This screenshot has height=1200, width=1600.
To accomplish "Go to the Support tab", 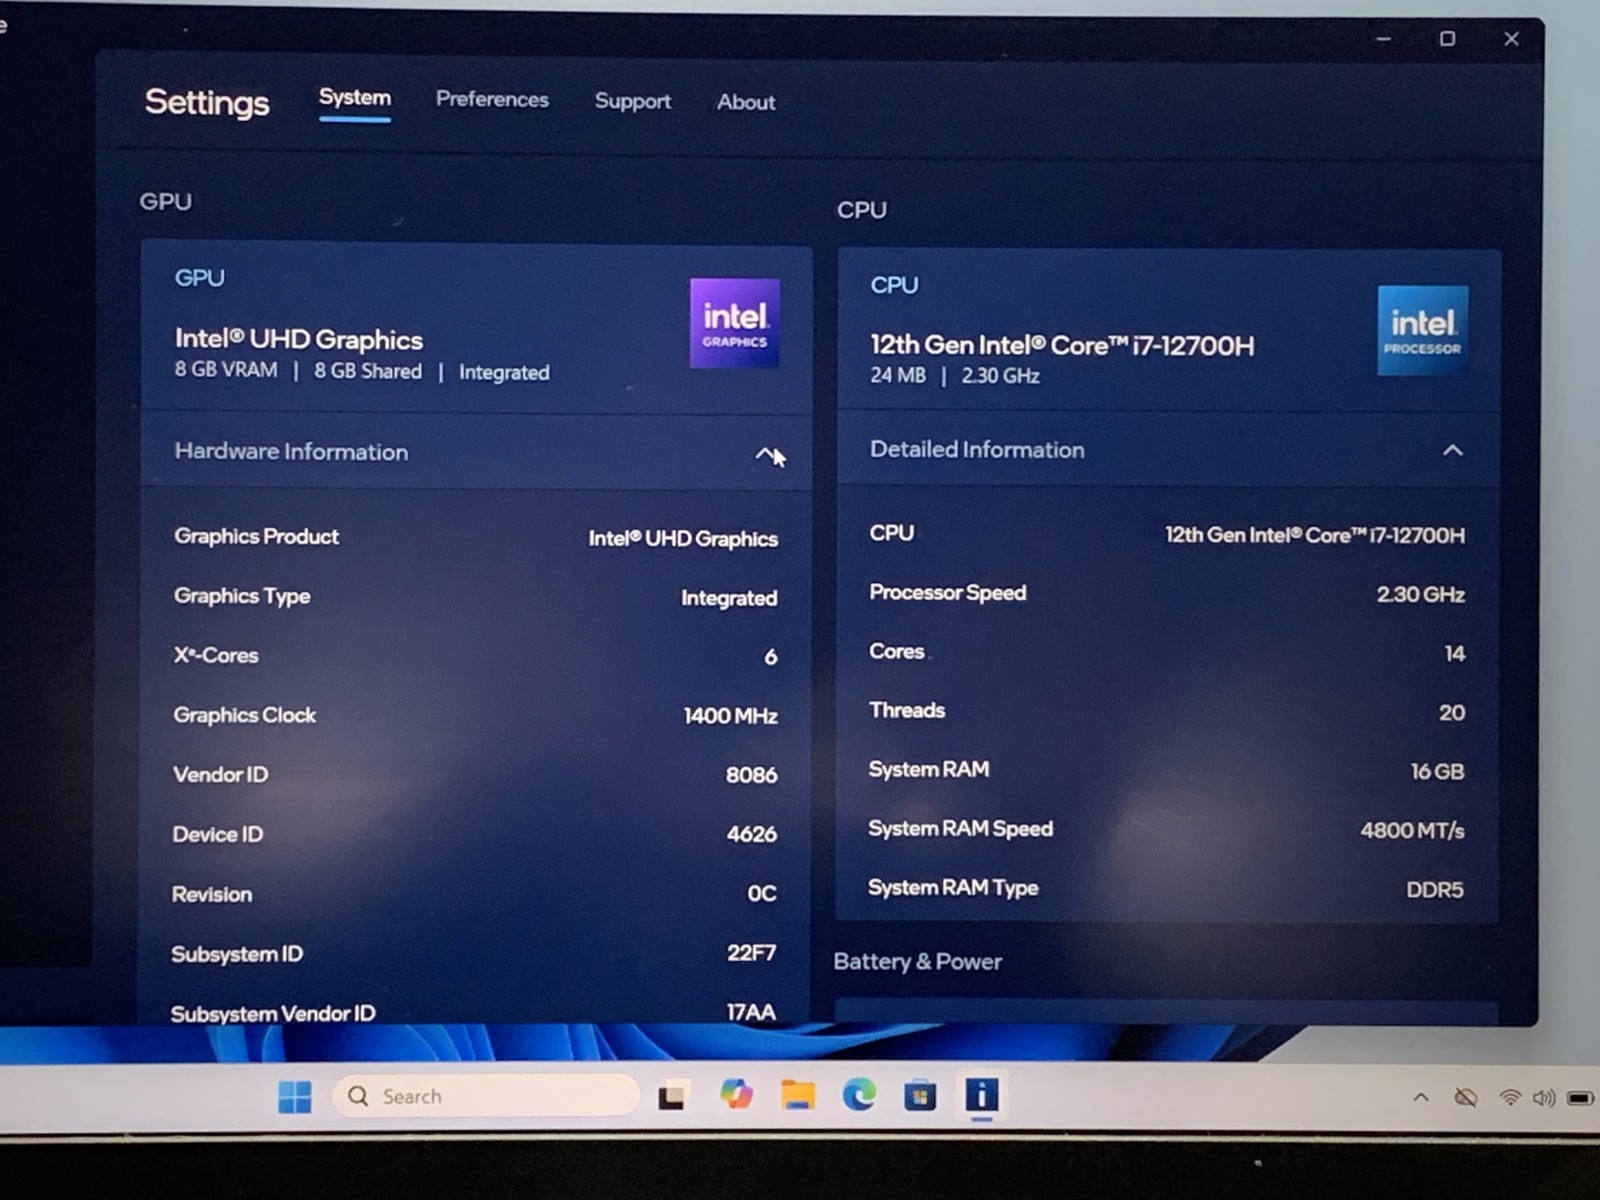I will pos(633,101).
